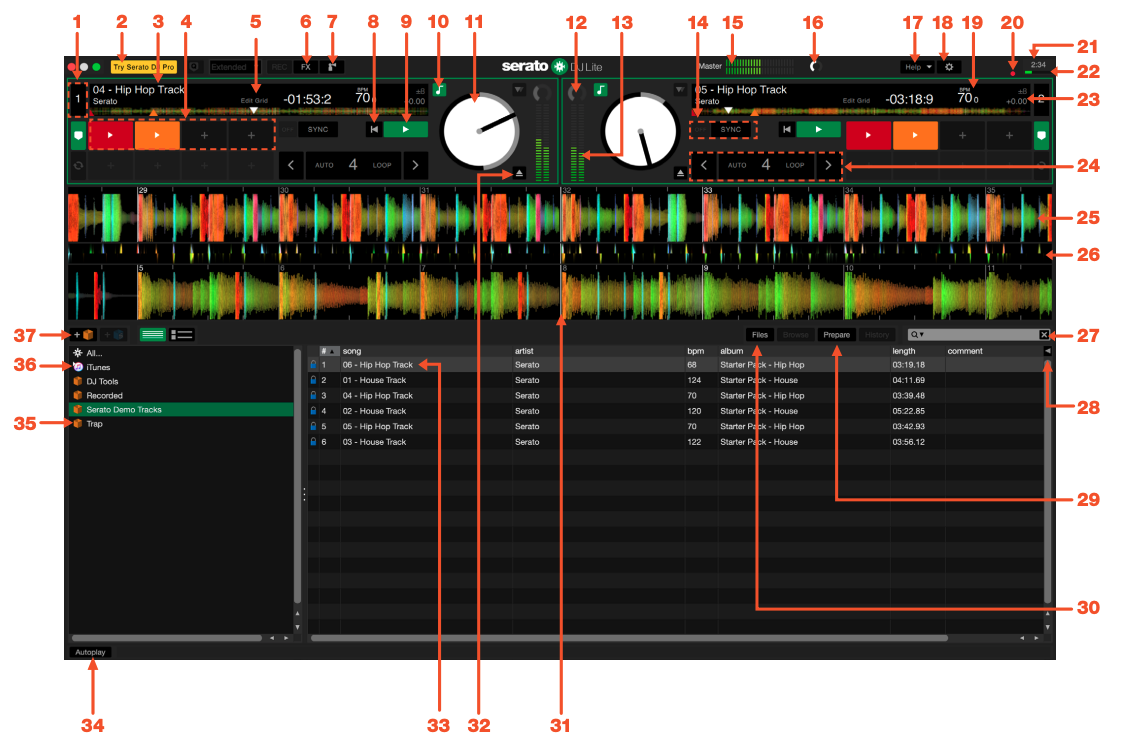The image size is (1122, 750).
Task: Adjust the Master output knob
Action: [814, 67]
